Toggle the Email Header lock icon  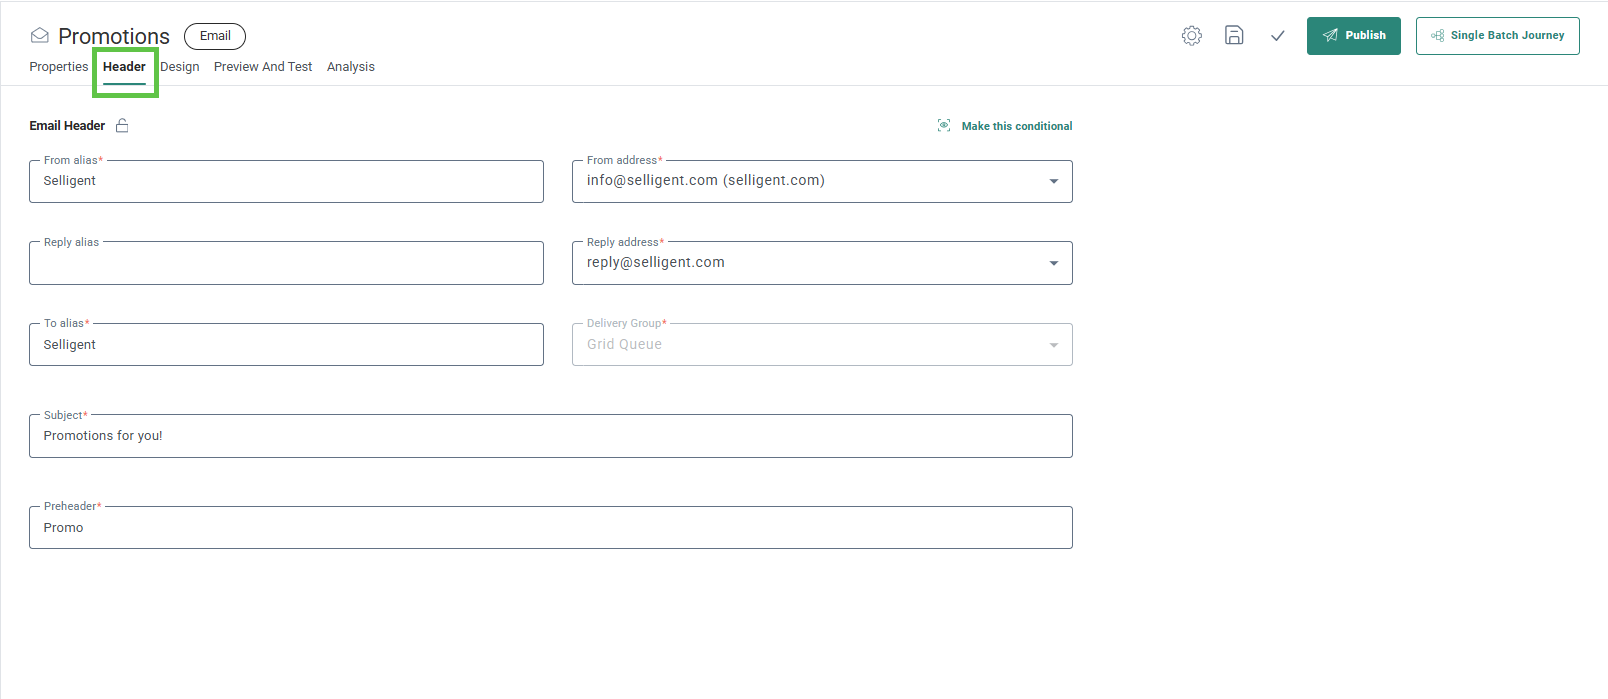coord(122,126)
